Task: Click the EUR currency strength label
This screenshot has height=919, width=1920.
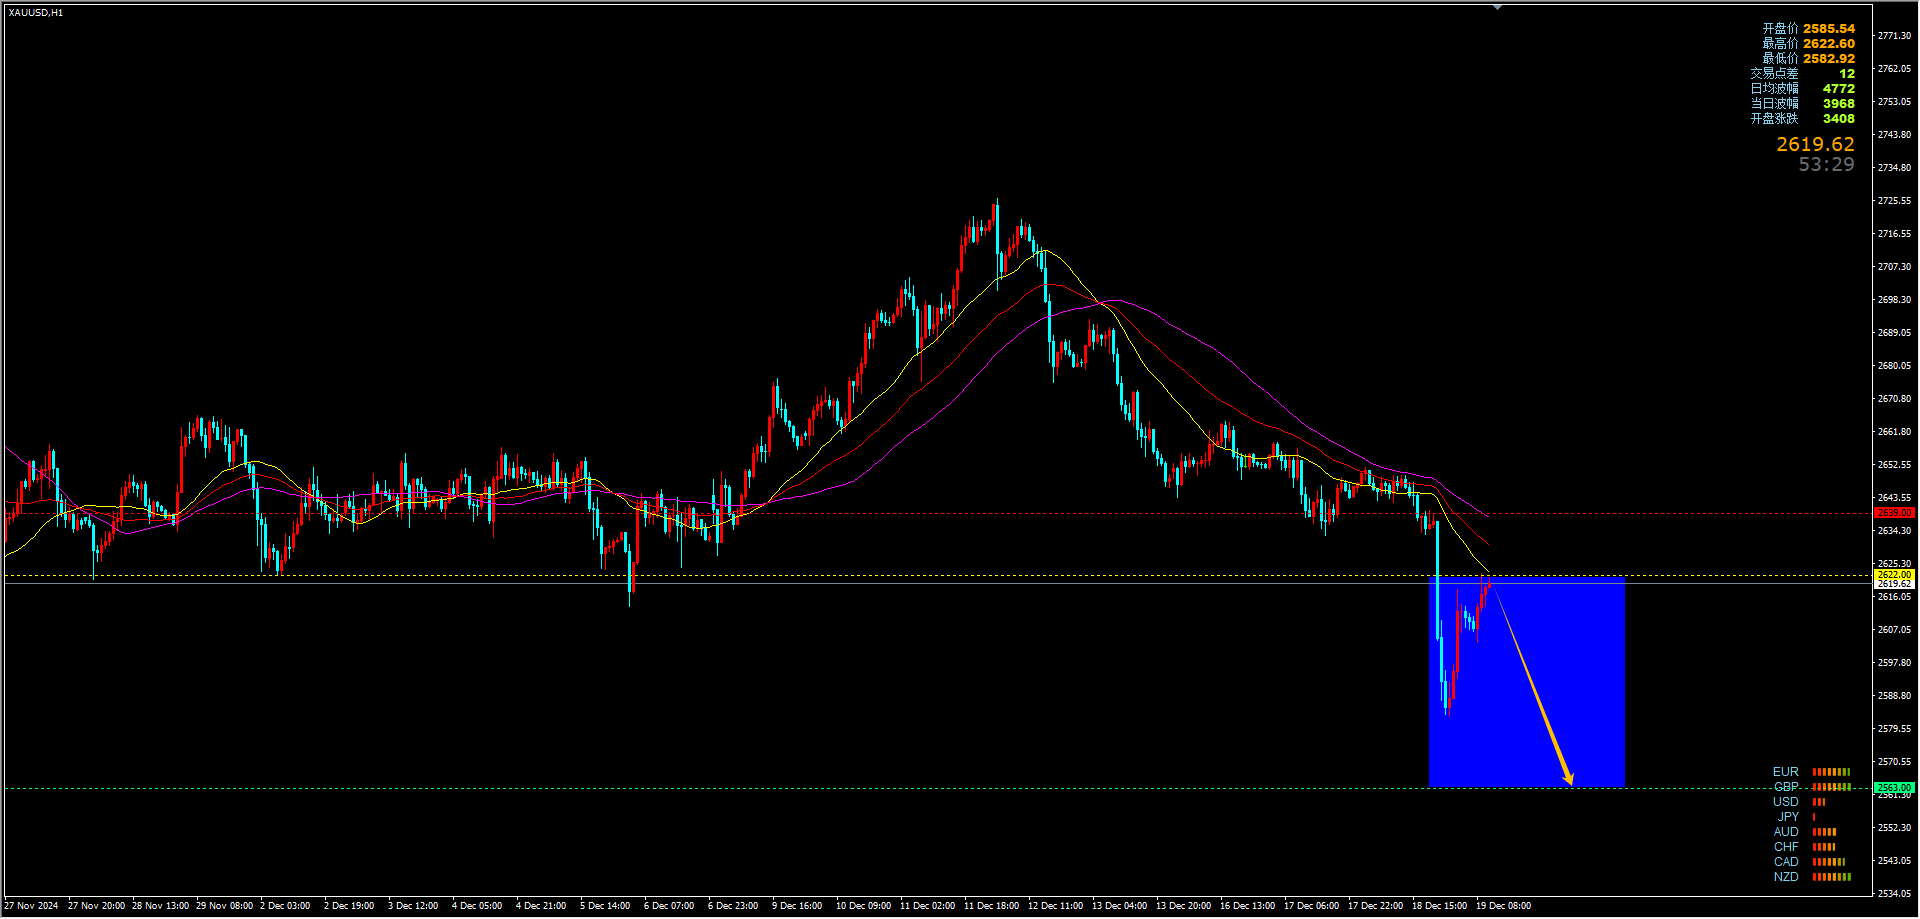Action: point(1786,772)
